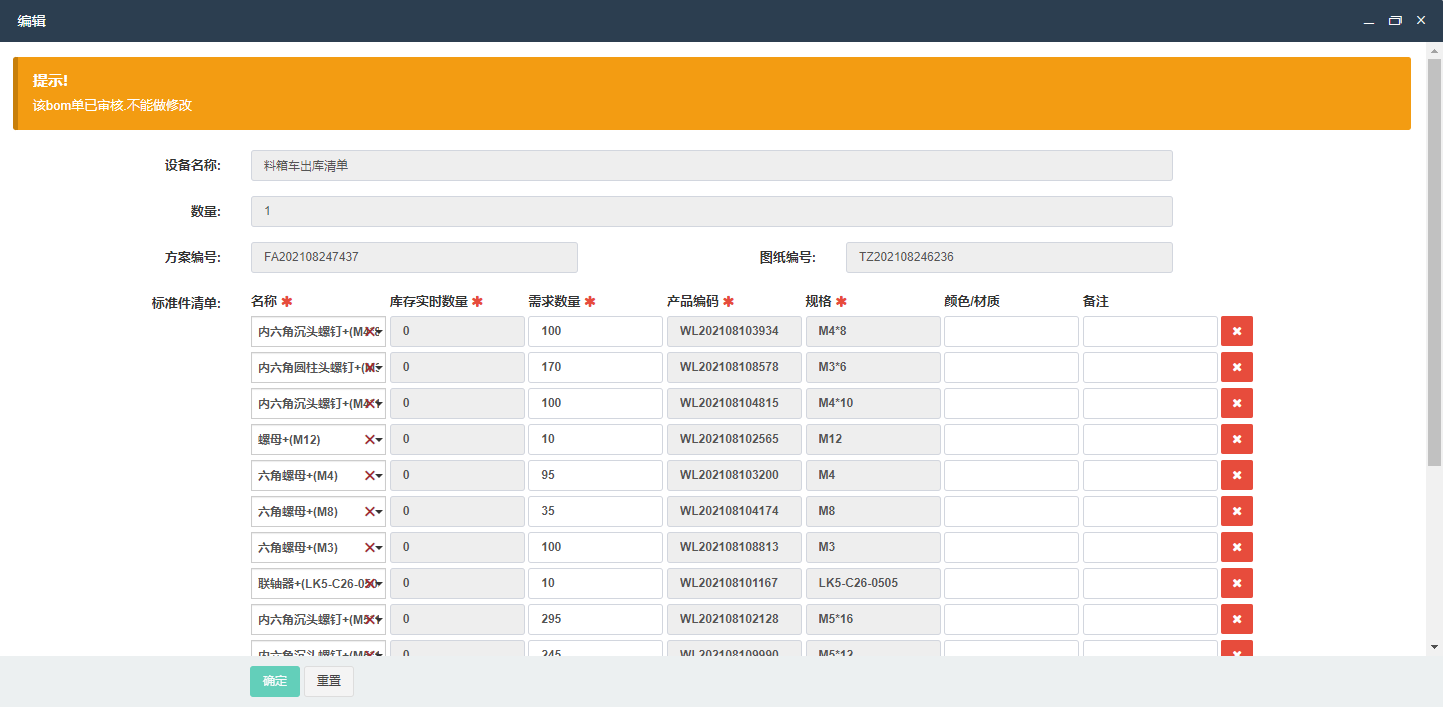Click the scrollbar up arrow
Image resolution: width=1443 pixels, height=707 pixels.
click(x=1435, y=50)
